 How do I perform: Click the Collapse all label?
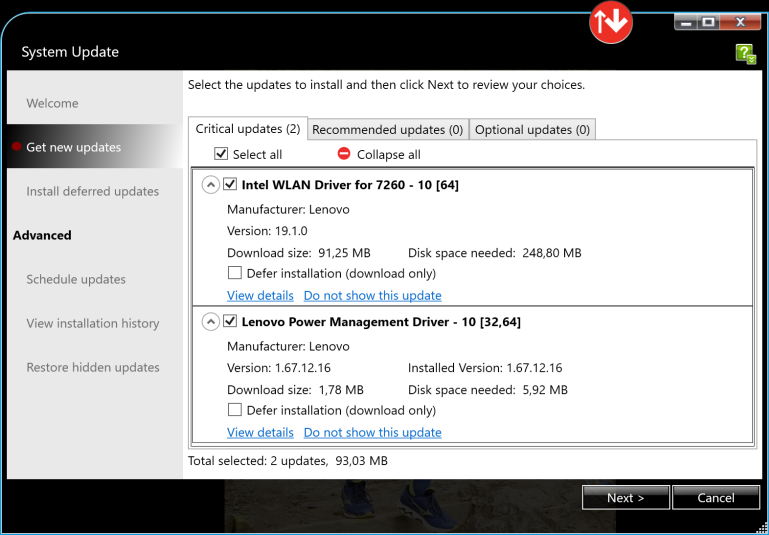[388, 154]
